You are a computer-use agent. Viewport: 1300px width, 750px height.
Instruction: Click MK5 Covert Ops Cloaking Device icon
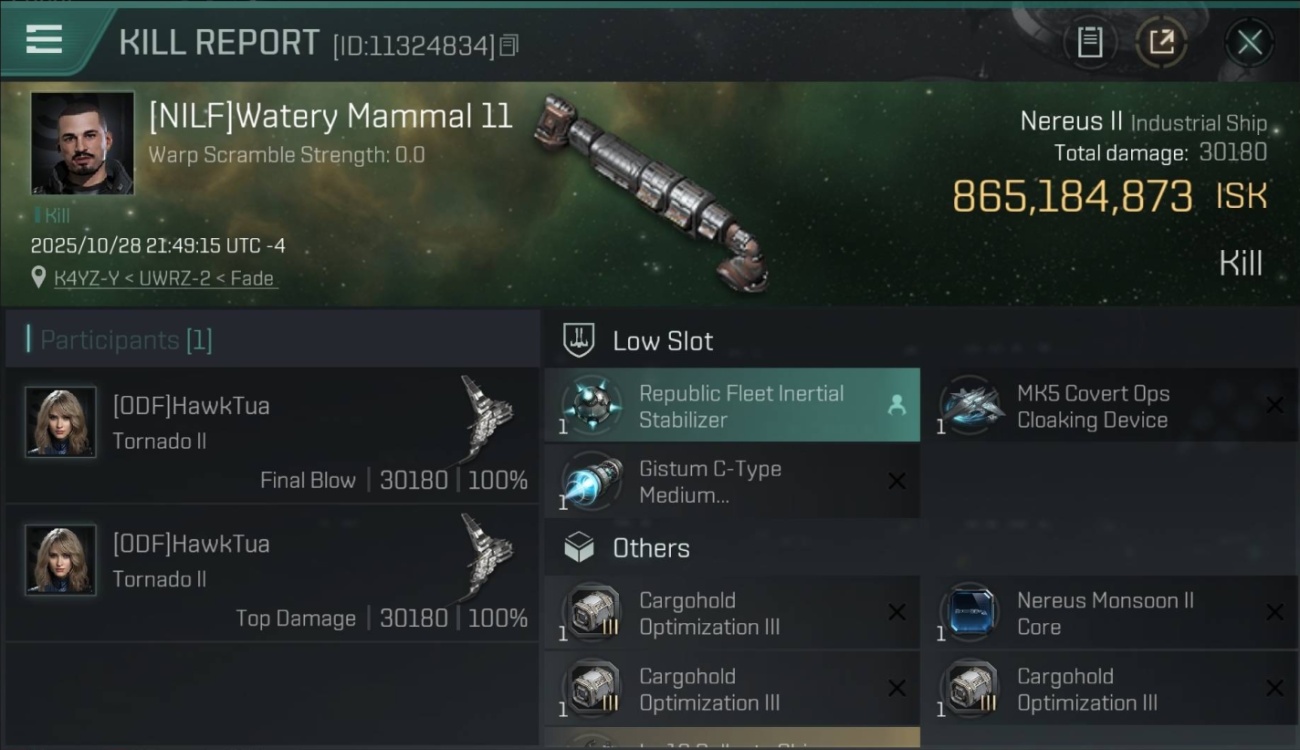[970, 406]
